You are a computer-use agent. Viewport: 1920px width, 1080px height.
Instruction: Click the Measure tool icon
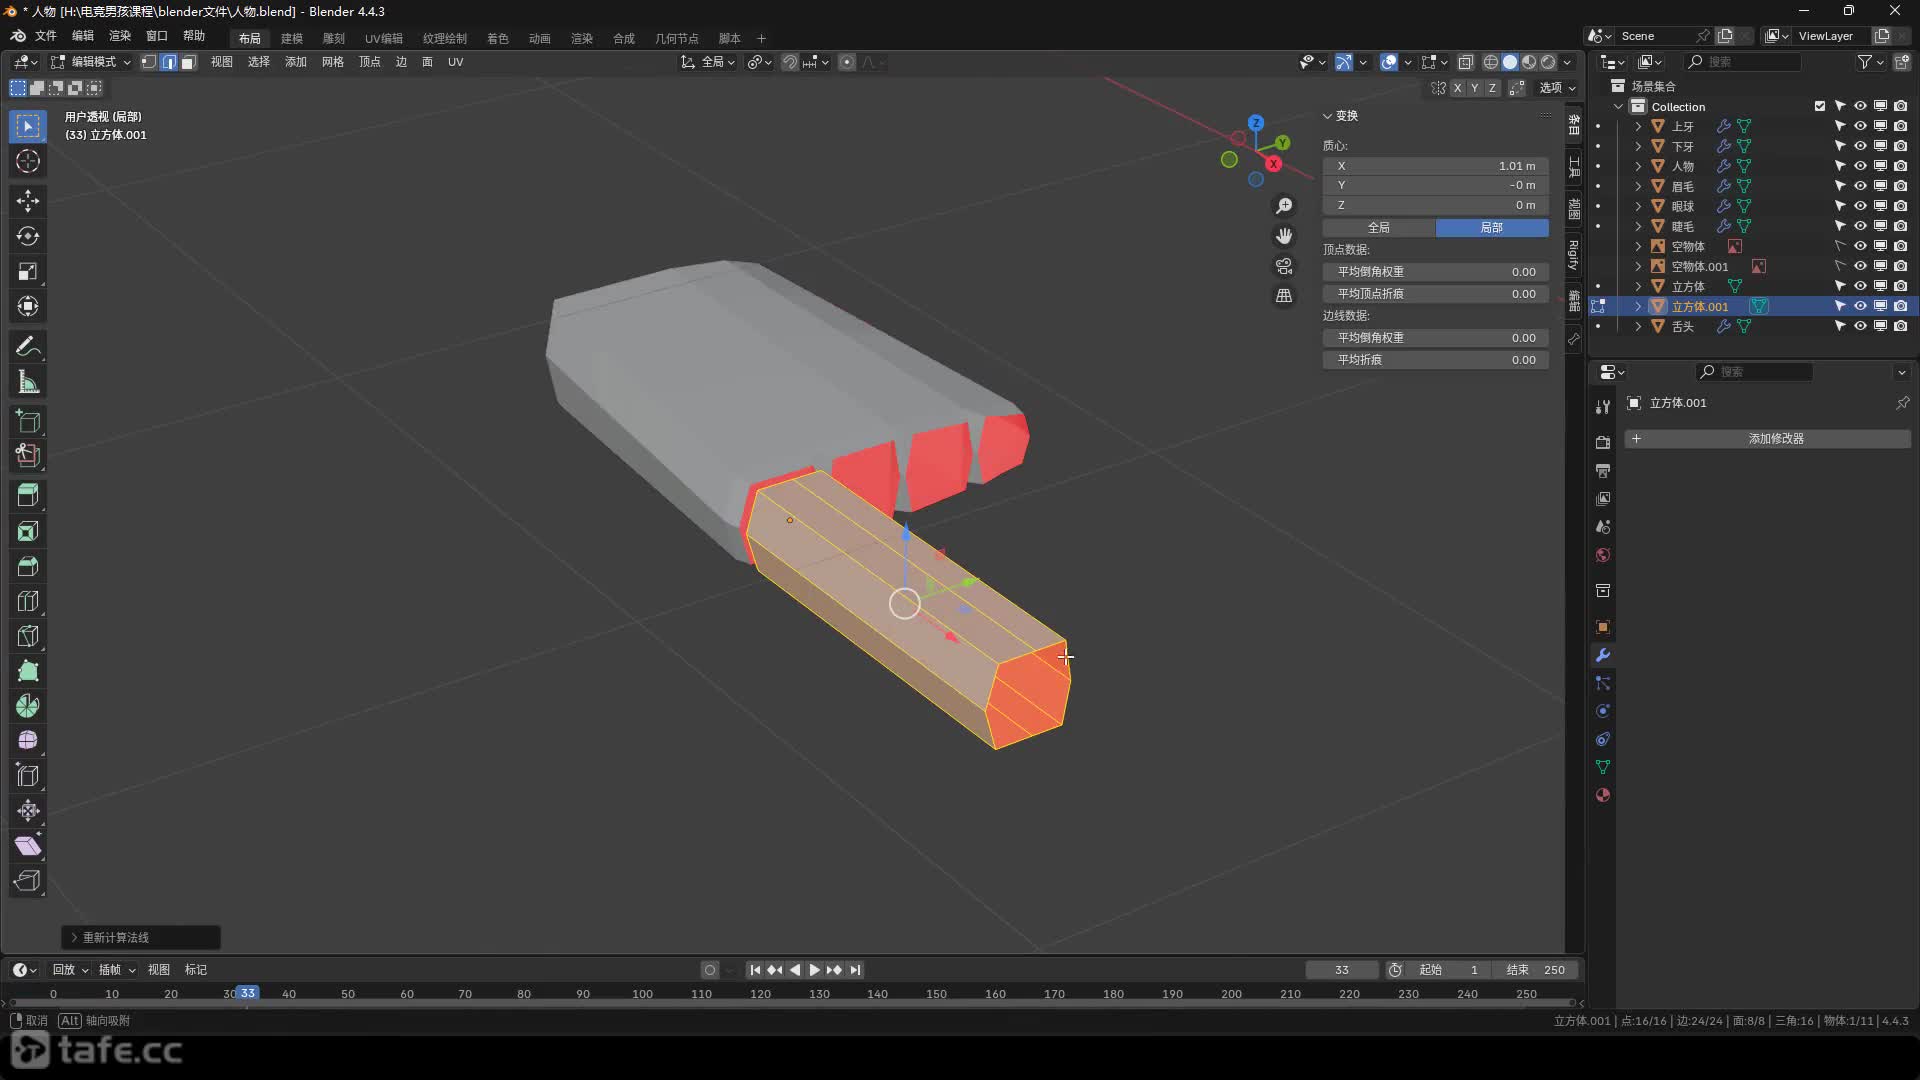(28, 382)
